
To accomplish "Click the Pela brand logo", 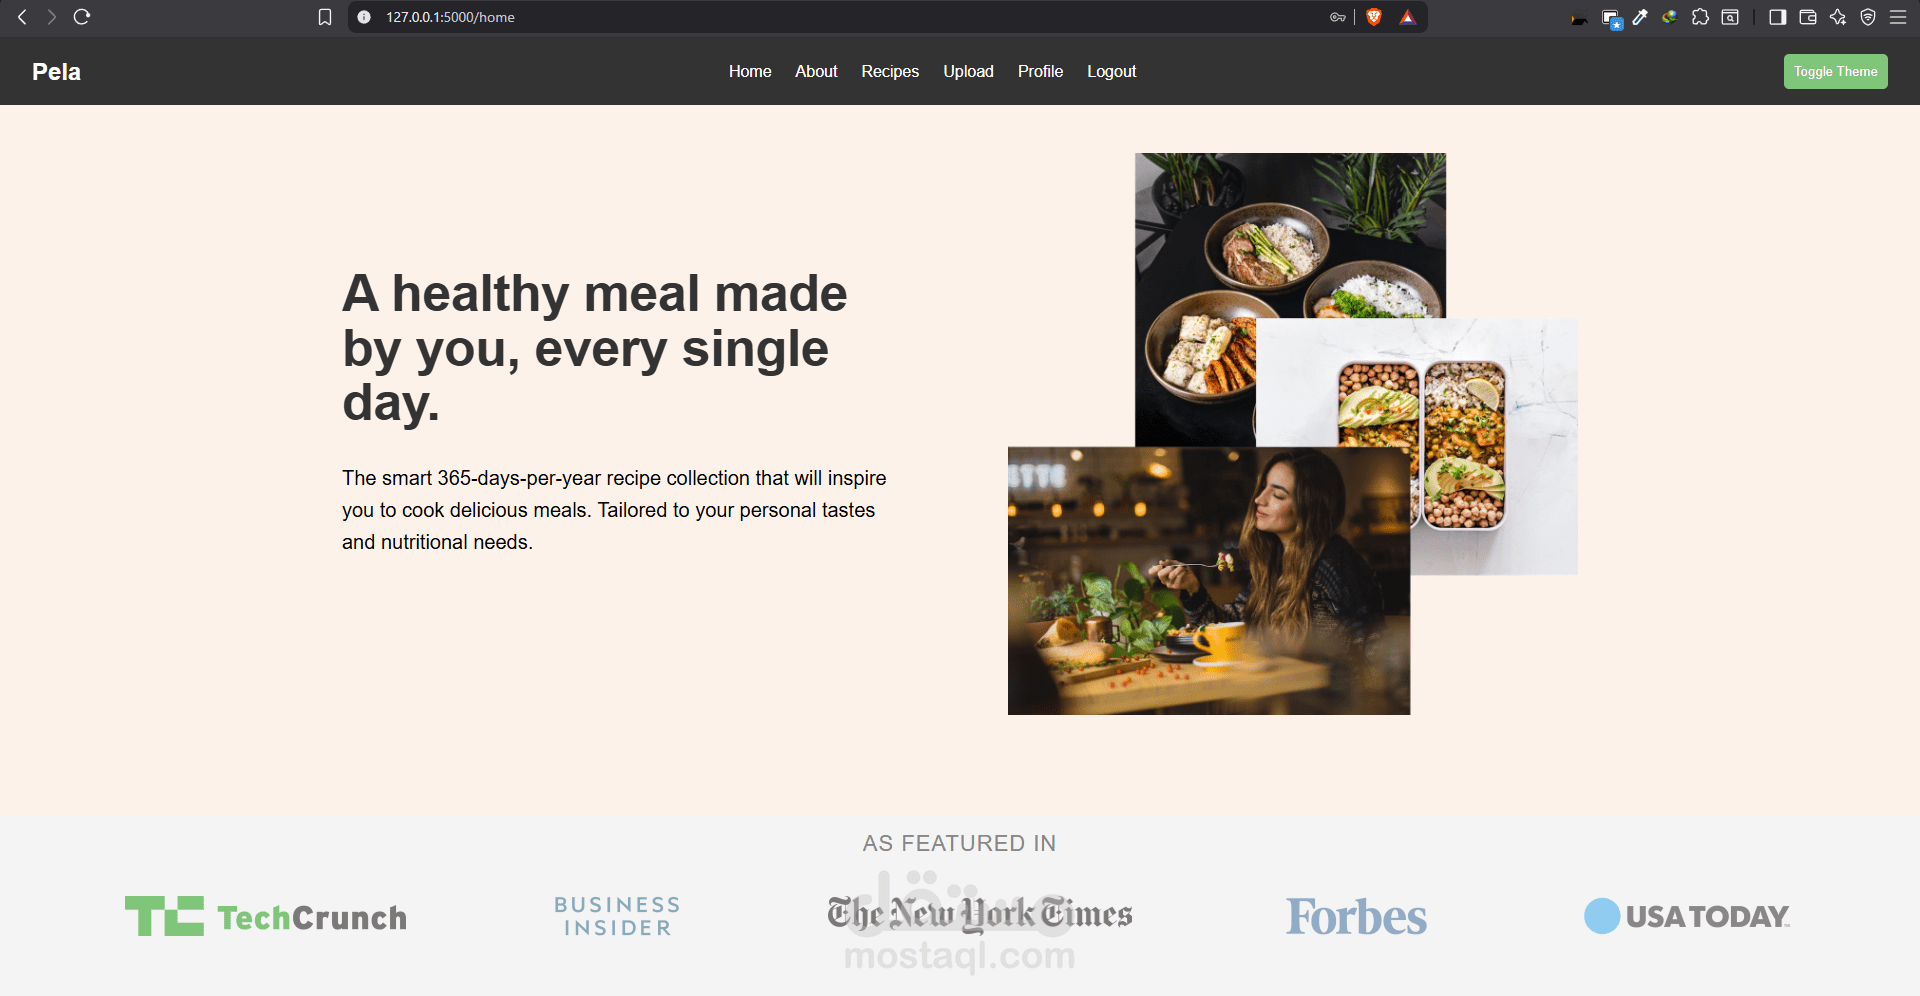I will pos(56,71).
